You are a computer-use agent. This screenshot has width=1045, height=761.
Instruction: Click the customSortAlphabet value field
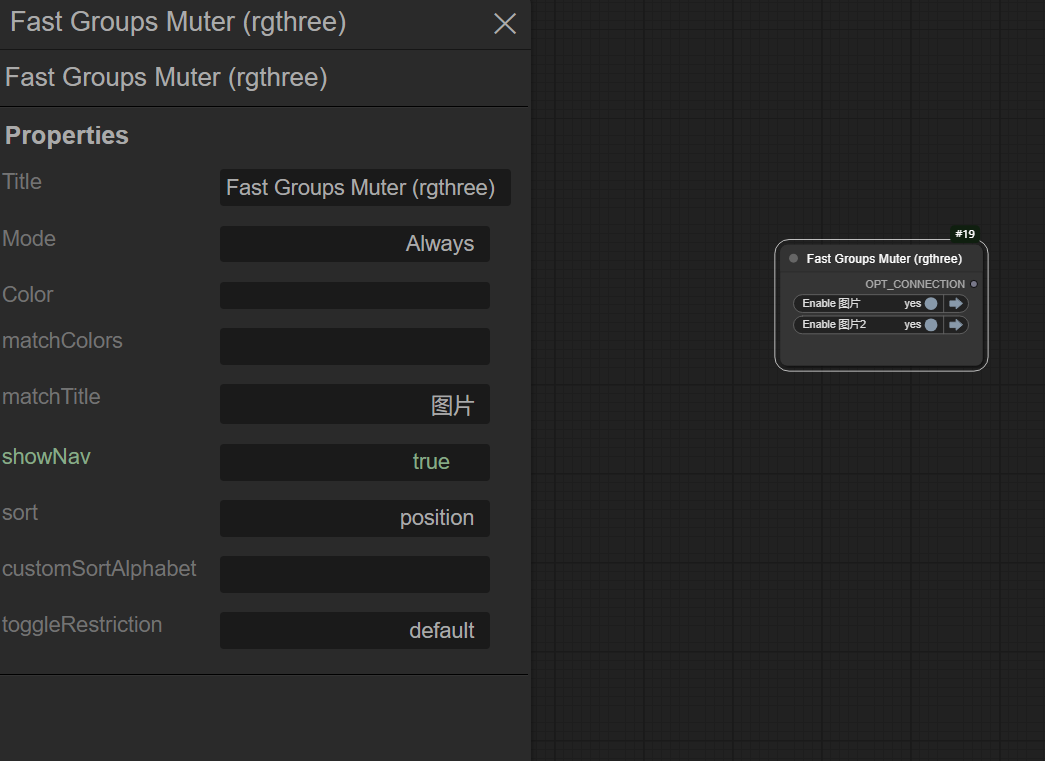click(x=354, y=574)
